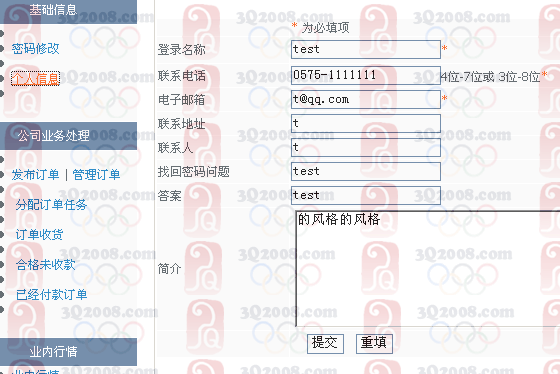Click the 联系电话 phone input field
The width and height of the screenshot is (560, 374).
pyautogui.click(x=366, y=75)
